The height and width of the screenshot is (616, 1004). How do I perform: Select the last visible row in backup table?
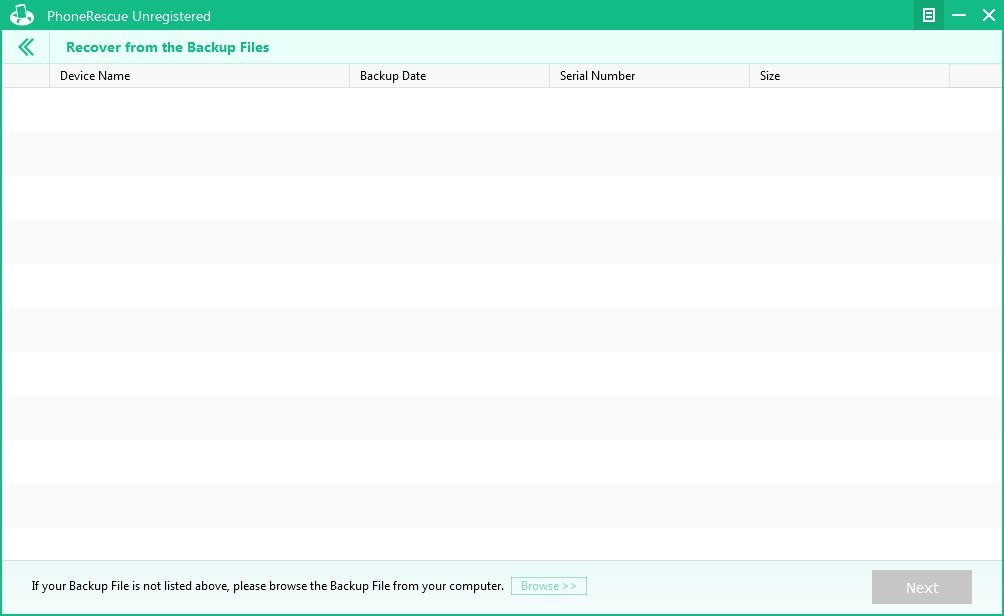click(500, 544)
